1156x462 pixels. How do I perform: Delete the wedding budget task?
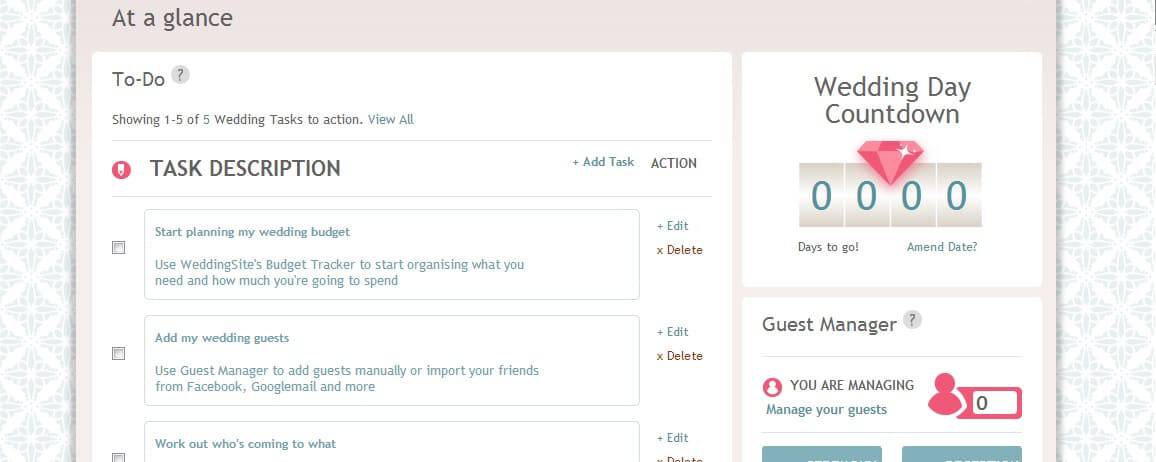click(x=679, y=250)
